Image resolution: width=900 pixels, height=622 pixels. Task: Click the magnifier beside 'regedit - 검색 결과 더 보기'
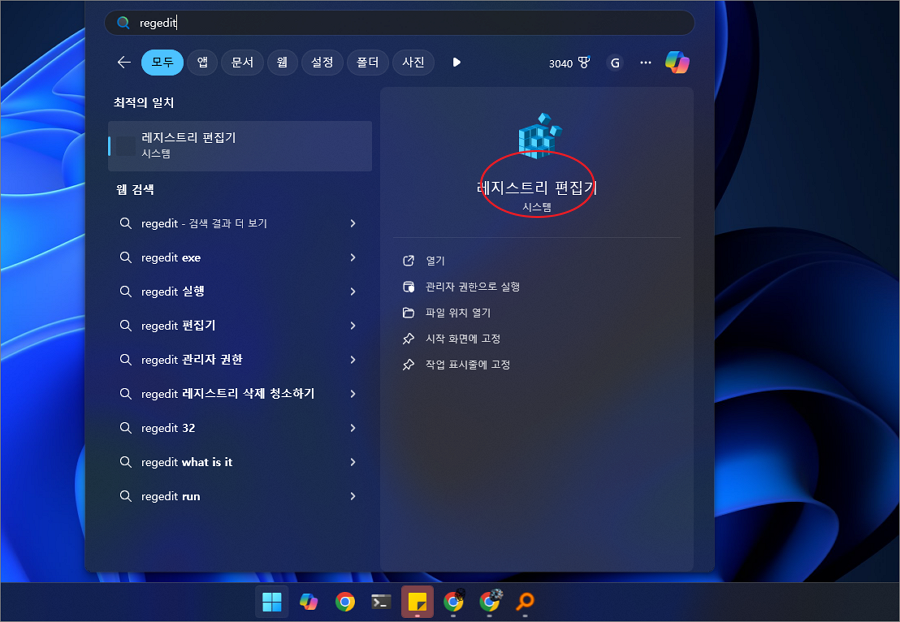click(125, 223)
